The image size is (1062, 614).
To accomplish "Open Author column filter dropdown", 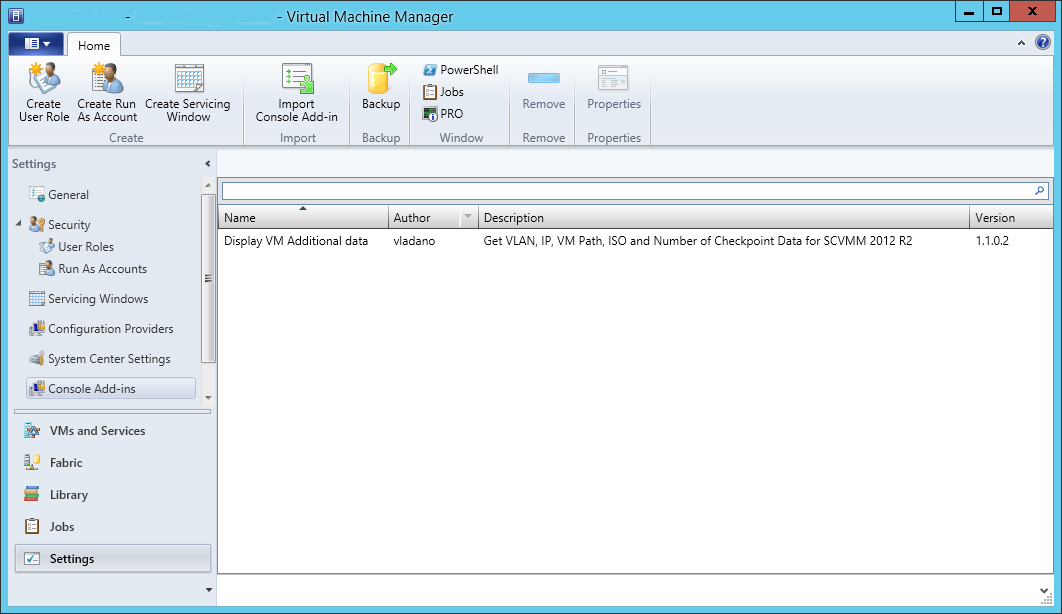I will 467,217.
